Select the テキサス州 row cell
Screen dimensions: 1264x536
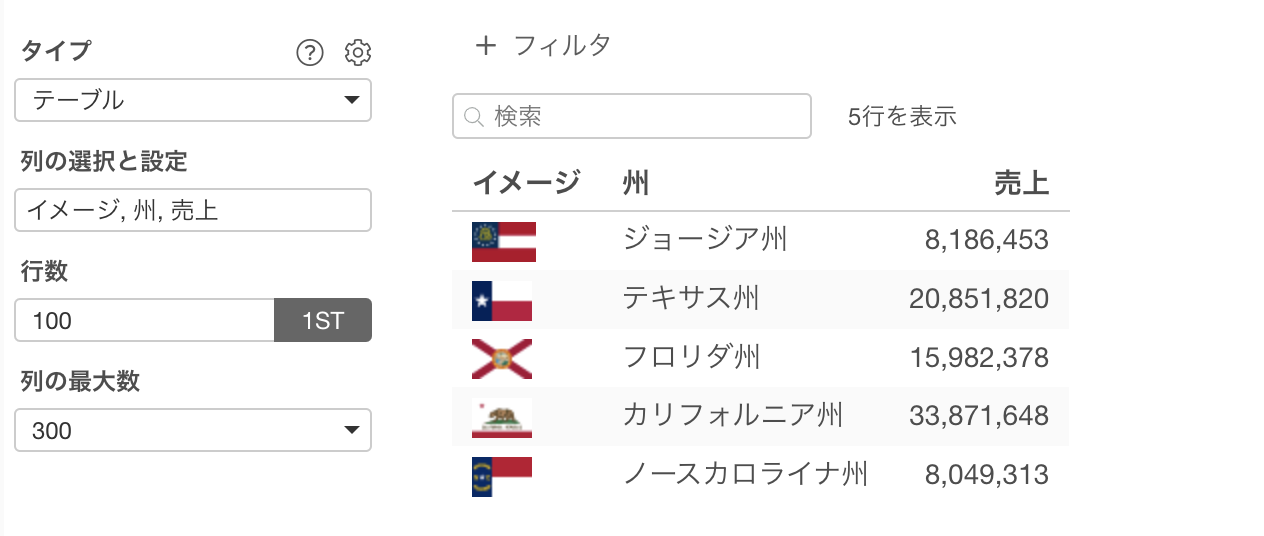[690, 298]
